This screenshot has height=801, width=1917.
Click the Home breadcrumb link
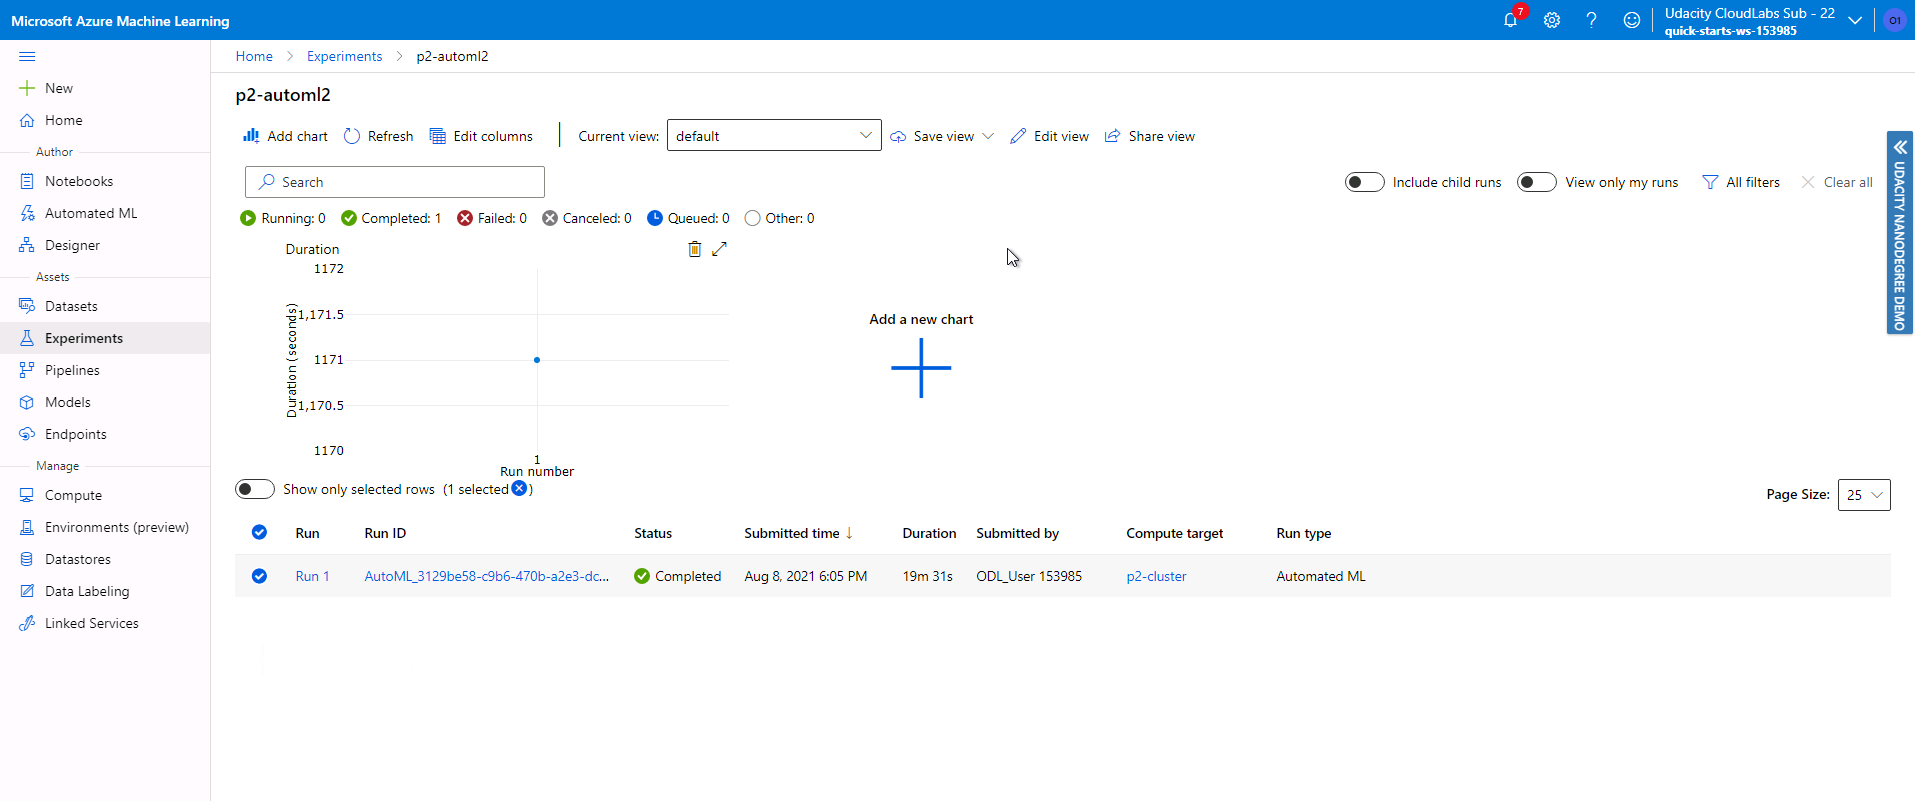[254, 56]
